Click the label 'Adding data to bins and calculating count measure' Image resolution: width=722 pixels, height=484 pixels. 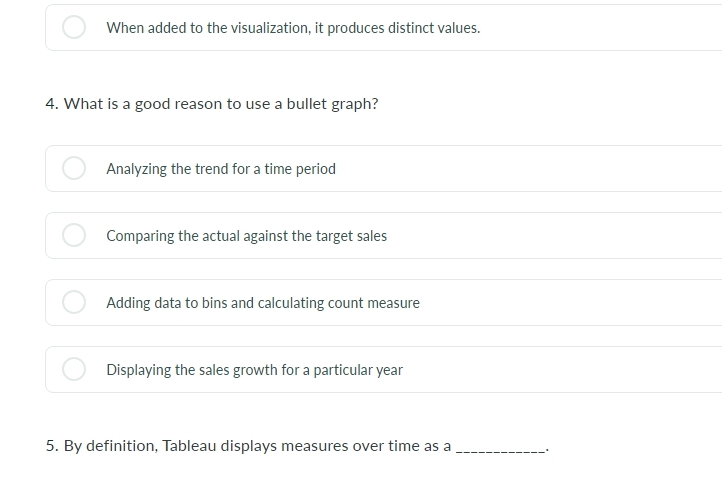[x=263, y=303]
